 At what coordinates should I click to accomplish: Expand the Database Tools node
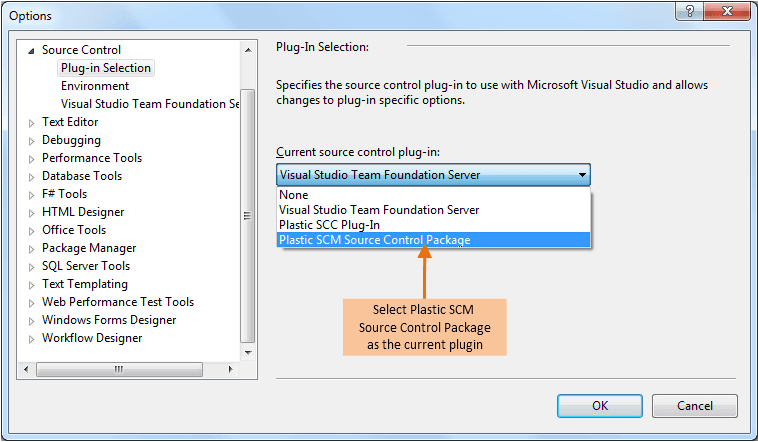31,177
